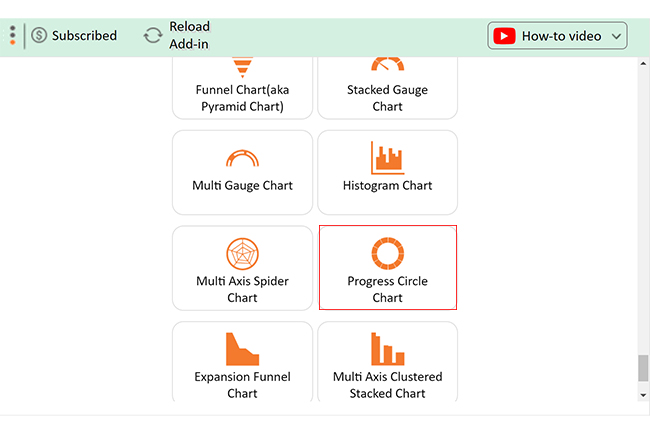Expand the How-to video dropdown chevron
This screenshot has height=434, width=650.
(616, 36)
